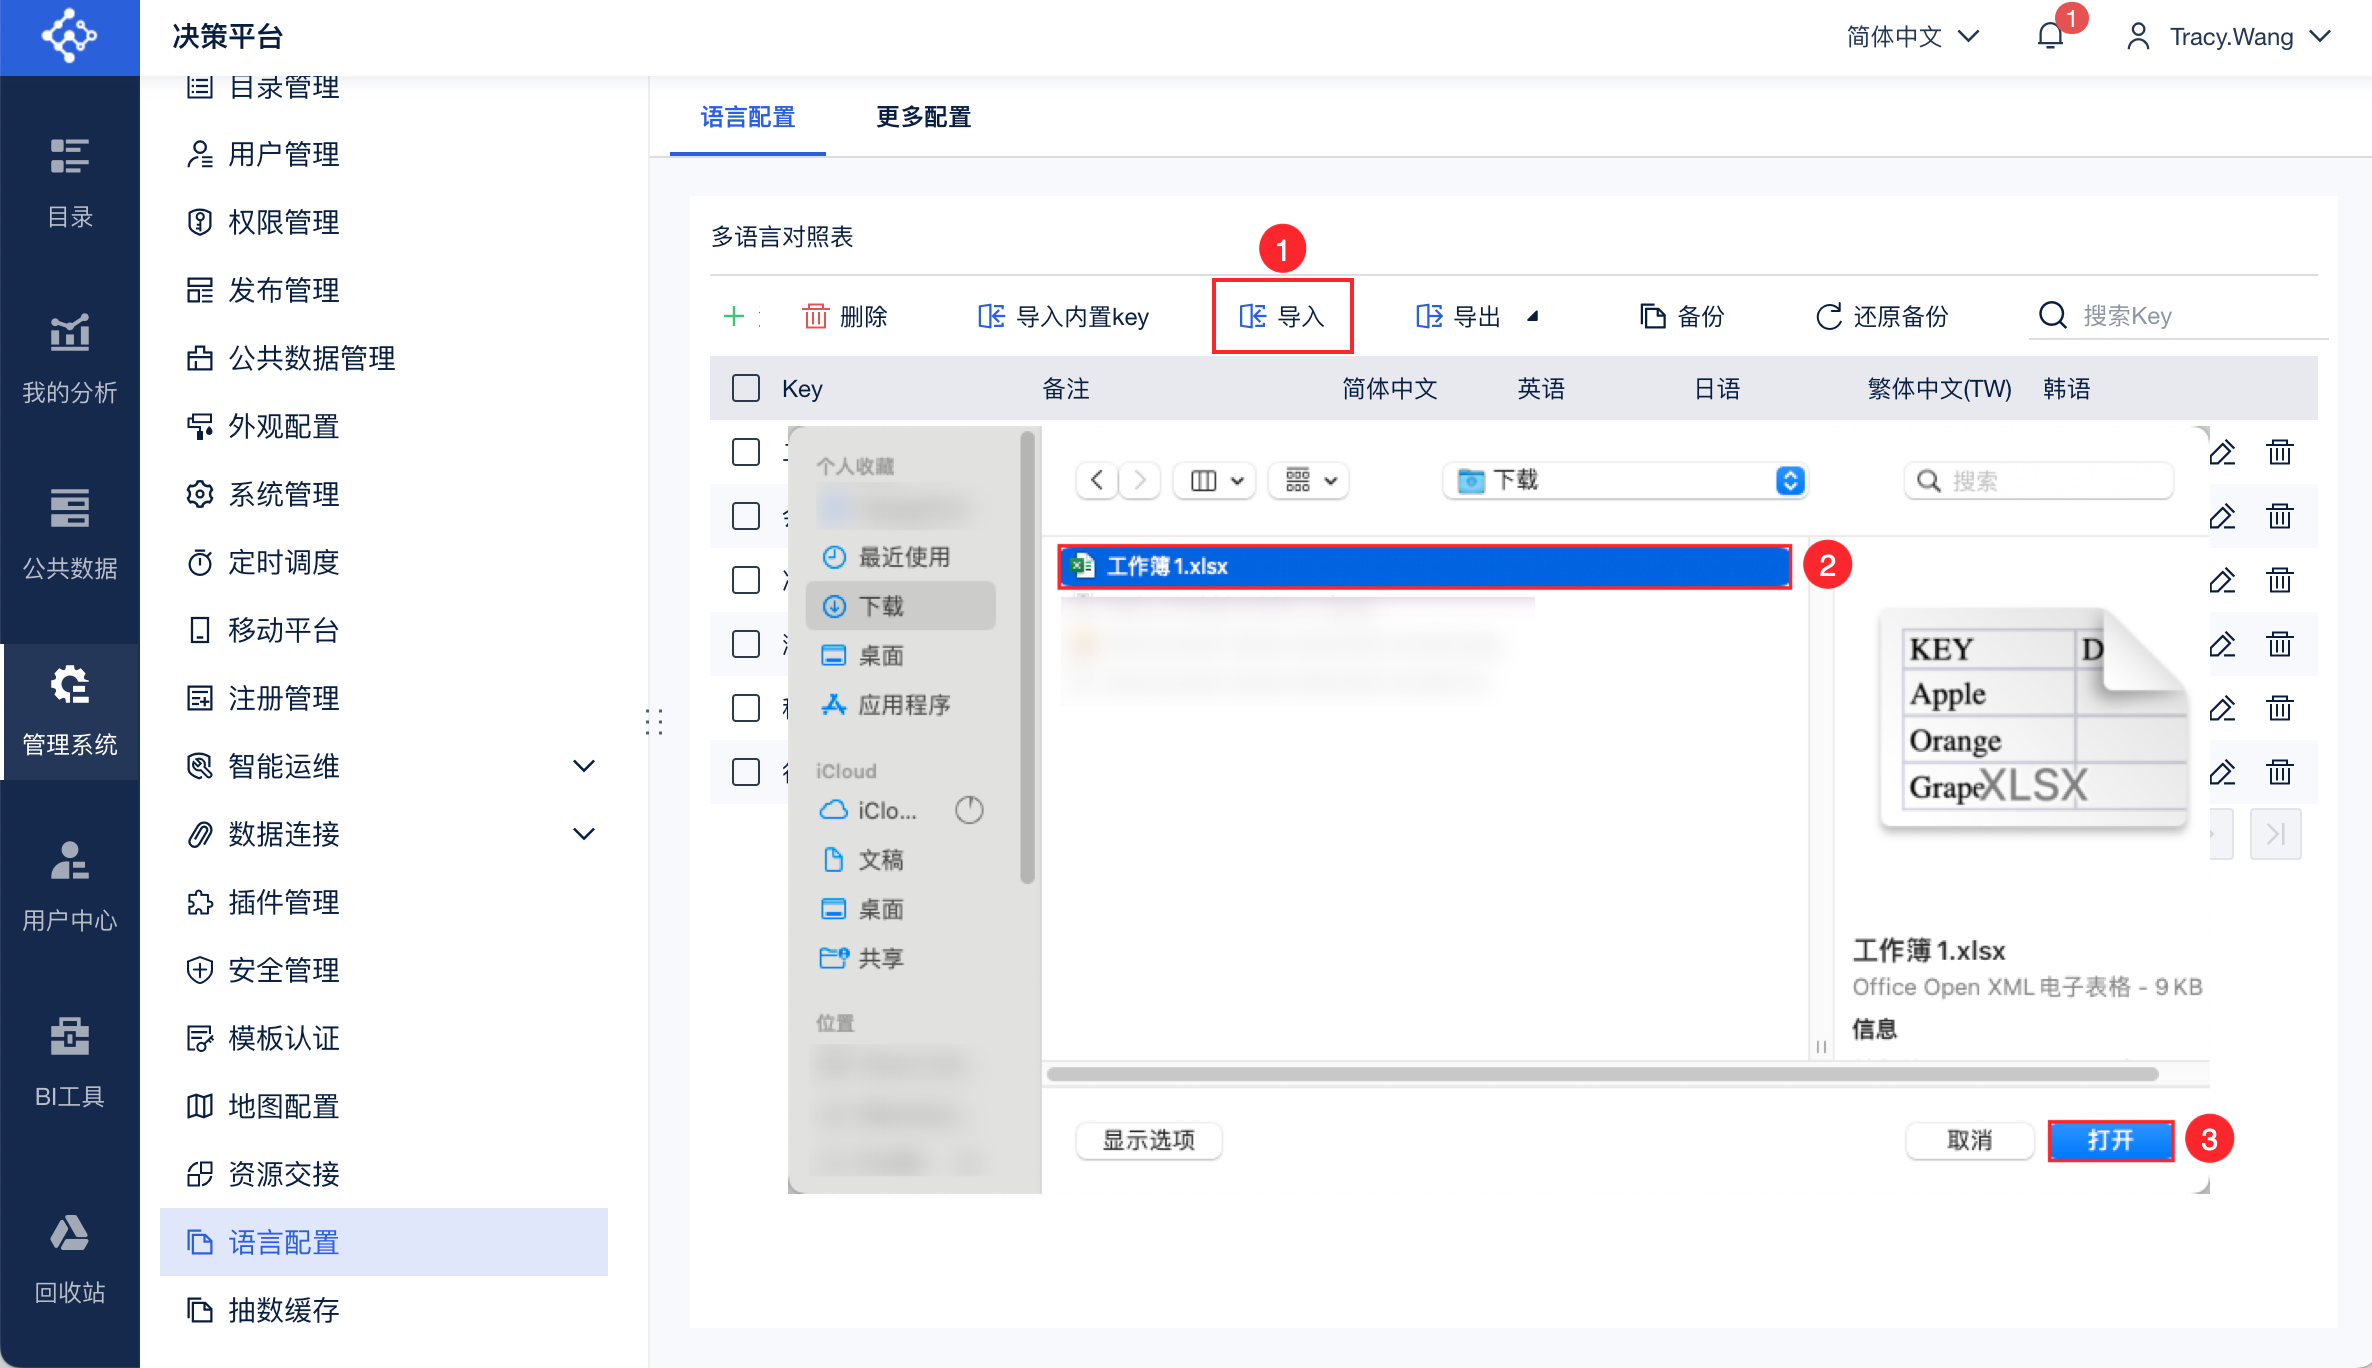Click the notification bell icon
2372x1368 pixels.
pyautogui.click(x=2050, y=37)
